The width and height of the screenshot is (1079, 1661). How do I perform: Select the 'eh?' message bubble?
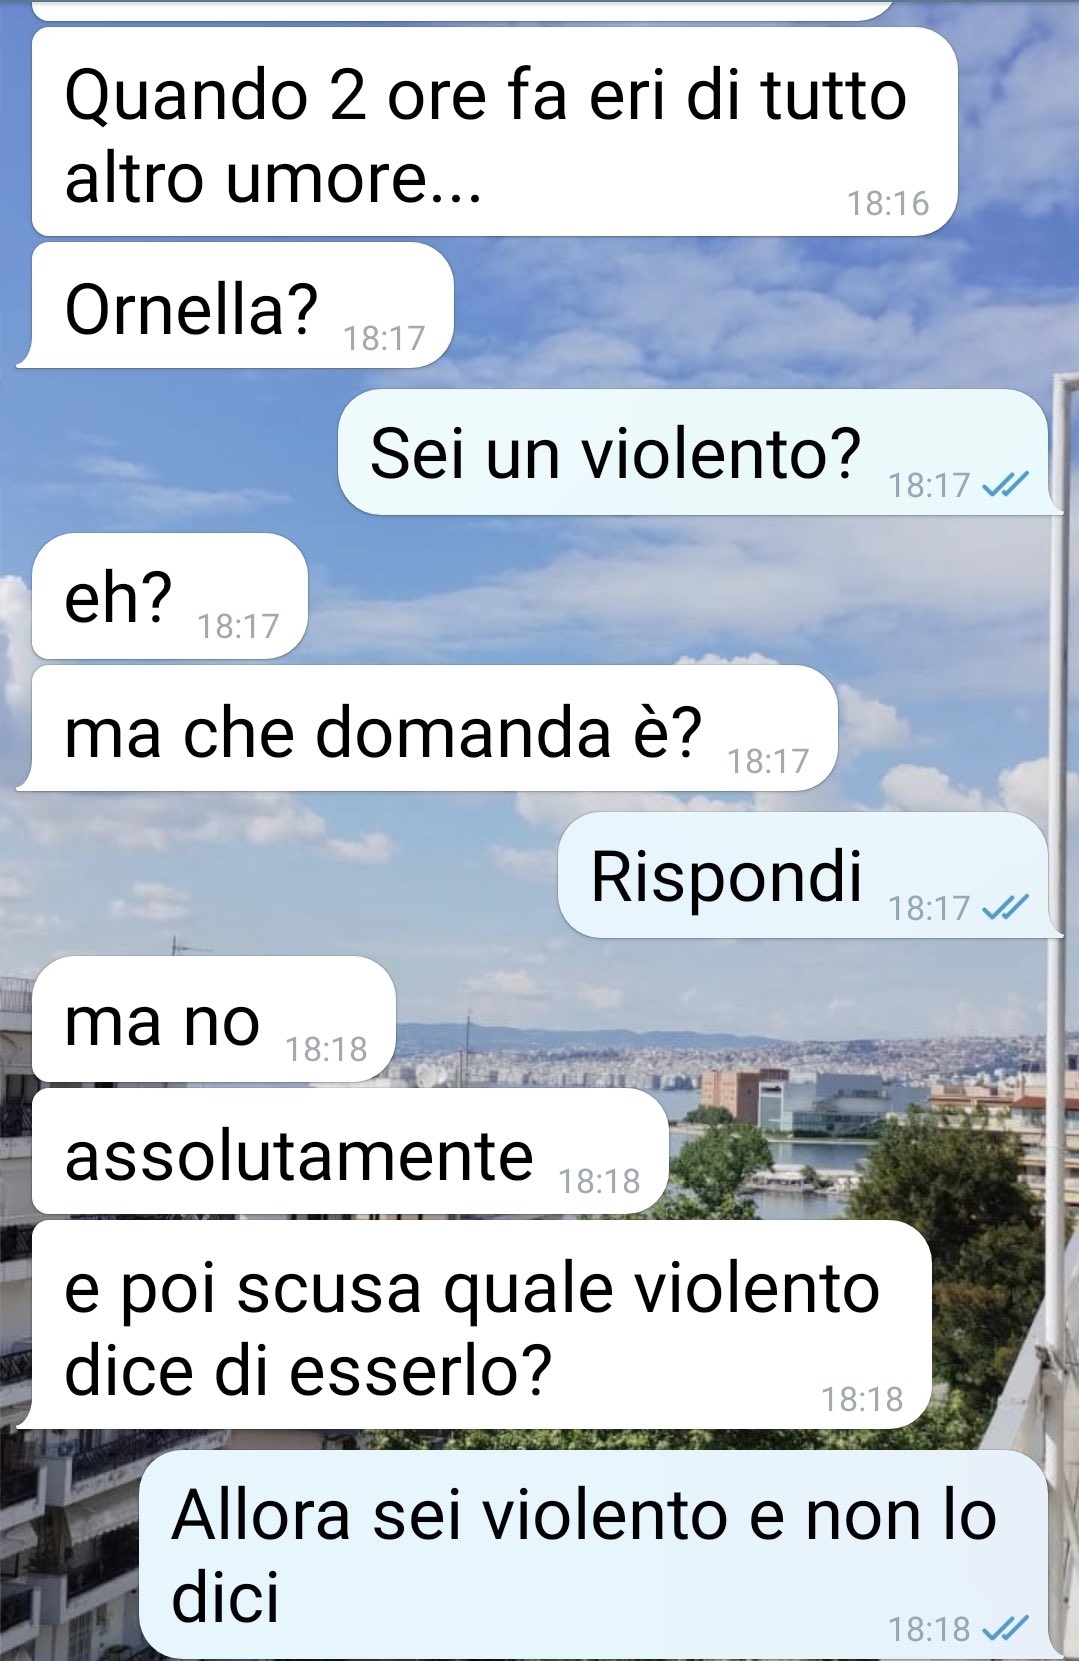coord(169,596)
